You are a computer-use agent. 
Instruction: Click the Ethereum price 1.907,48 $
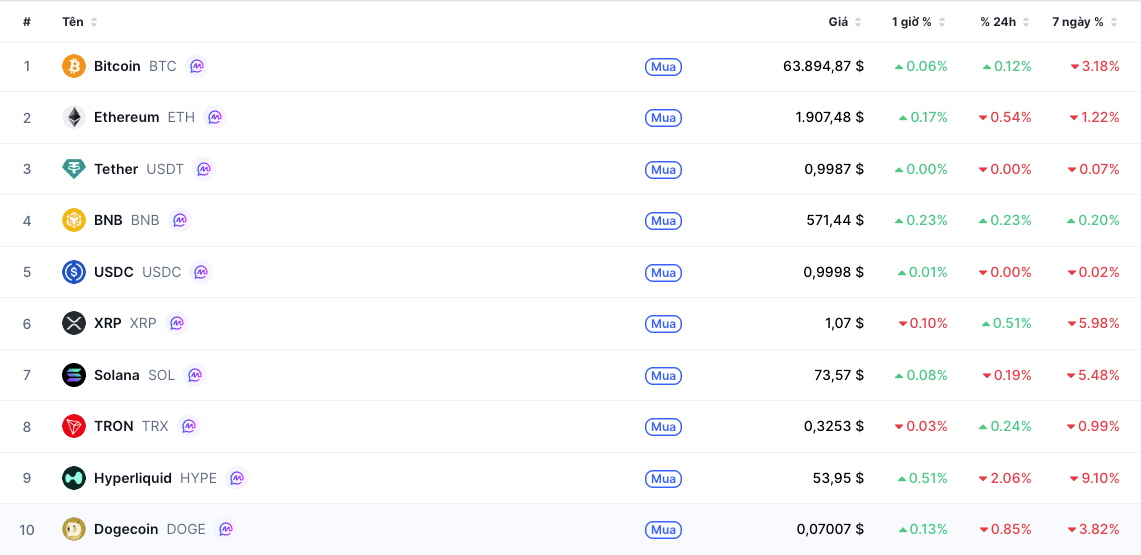(x=830, y=117)
